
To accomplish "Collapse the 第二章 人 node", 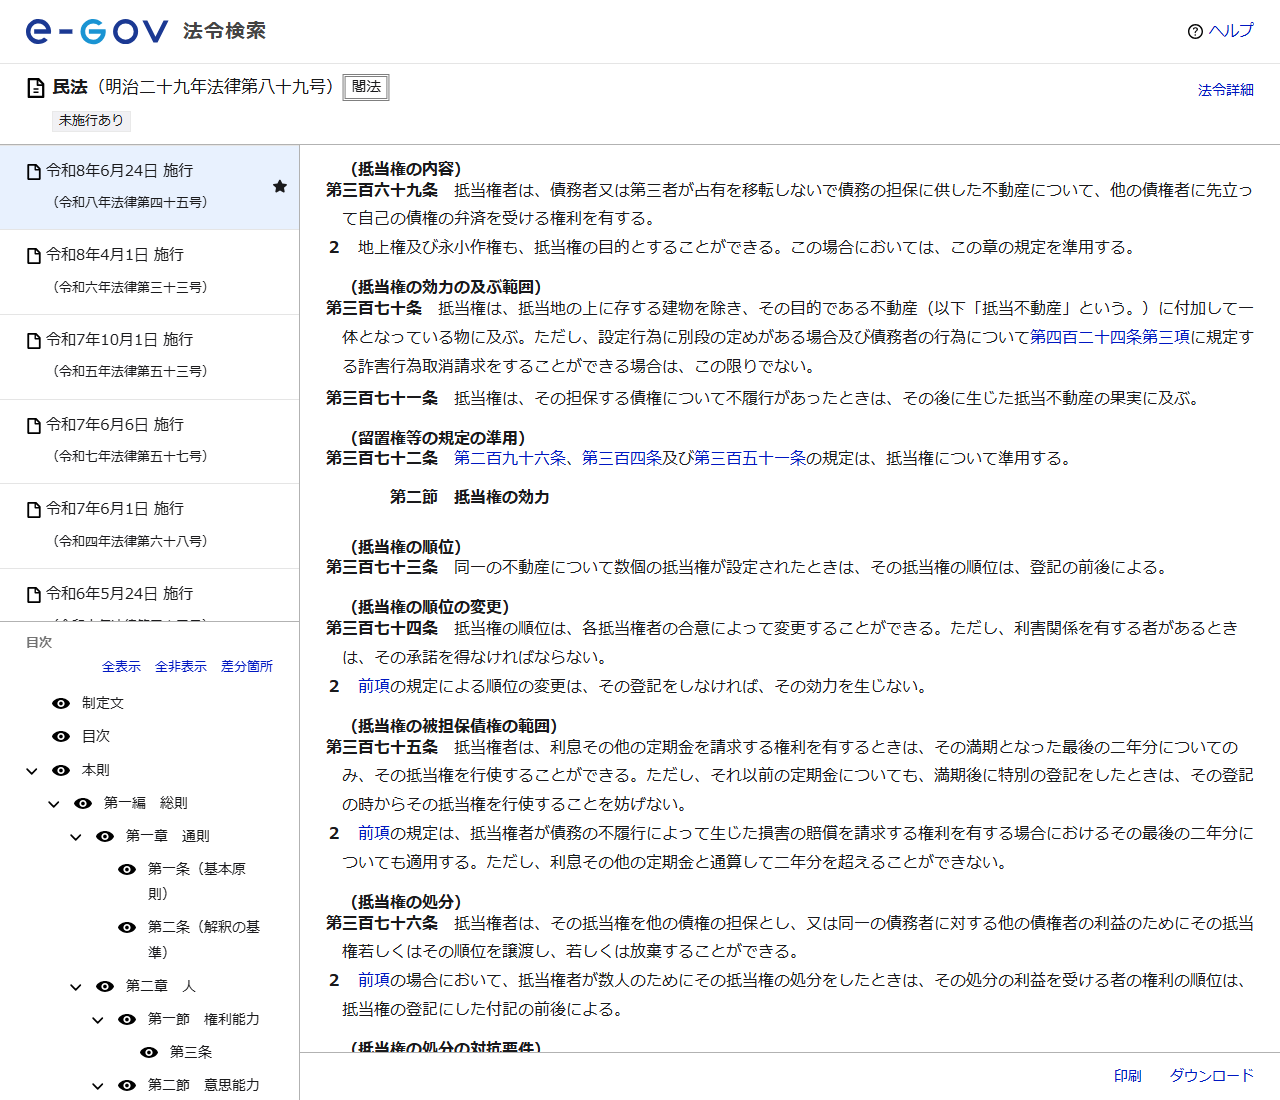I will pos(76,987).
